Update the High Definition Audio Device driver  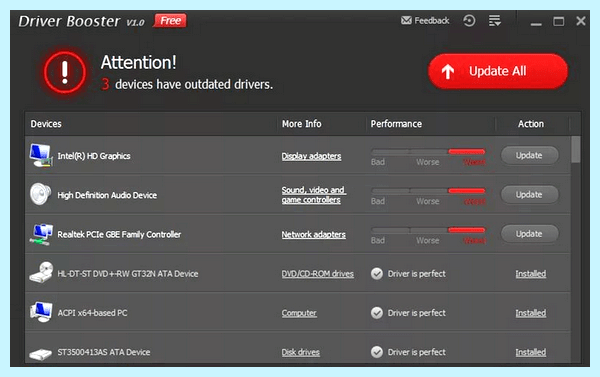[530, 194]
